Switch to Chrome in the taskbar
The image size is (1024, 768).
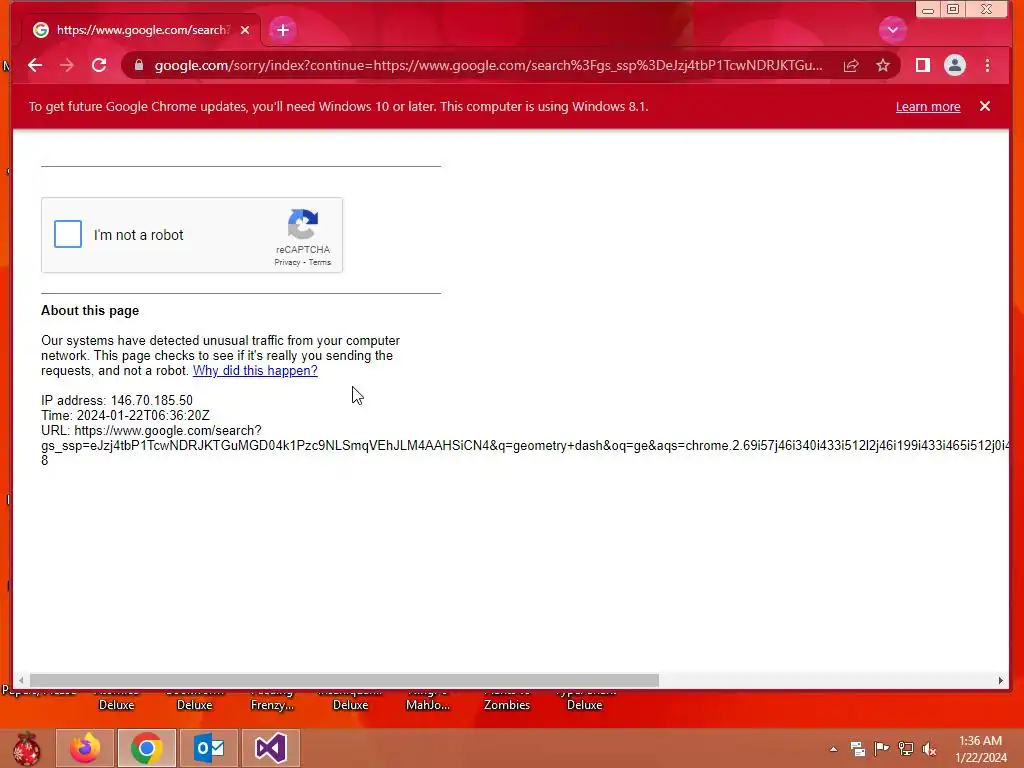pyautogui.click(x=147, y=748)
